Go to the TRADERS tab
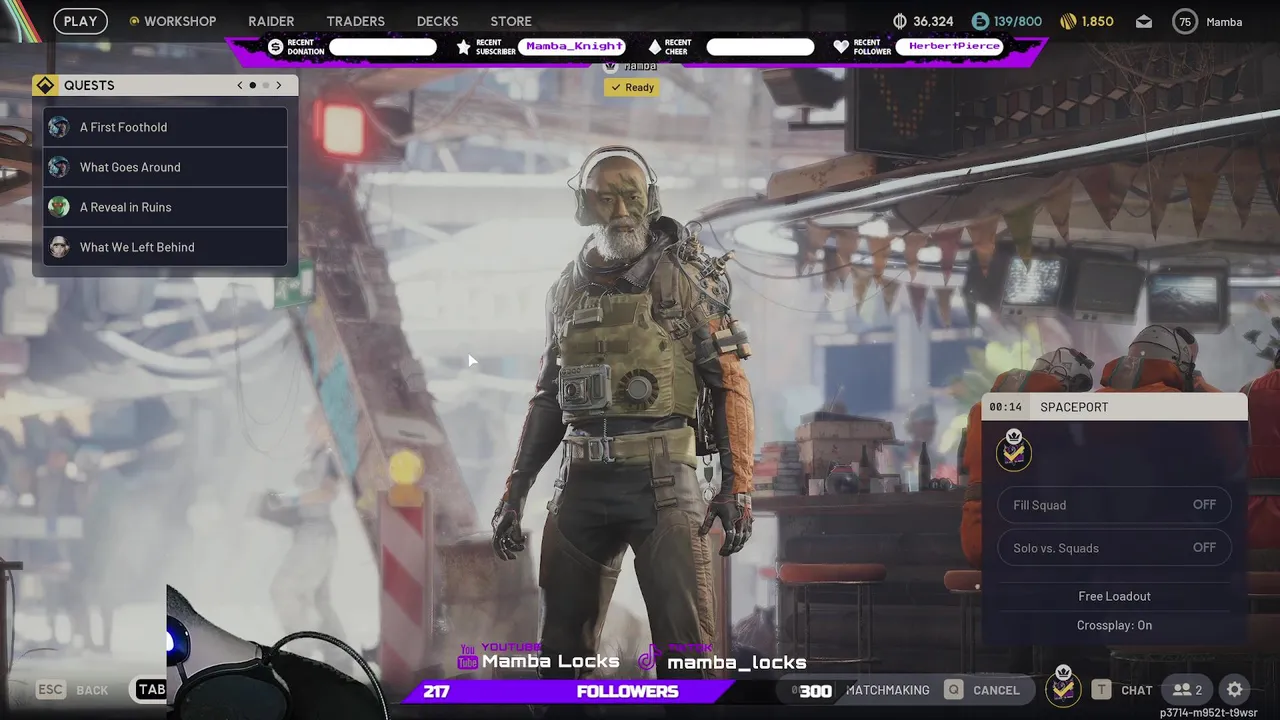Screen dimensions: 1280x720 355,21
